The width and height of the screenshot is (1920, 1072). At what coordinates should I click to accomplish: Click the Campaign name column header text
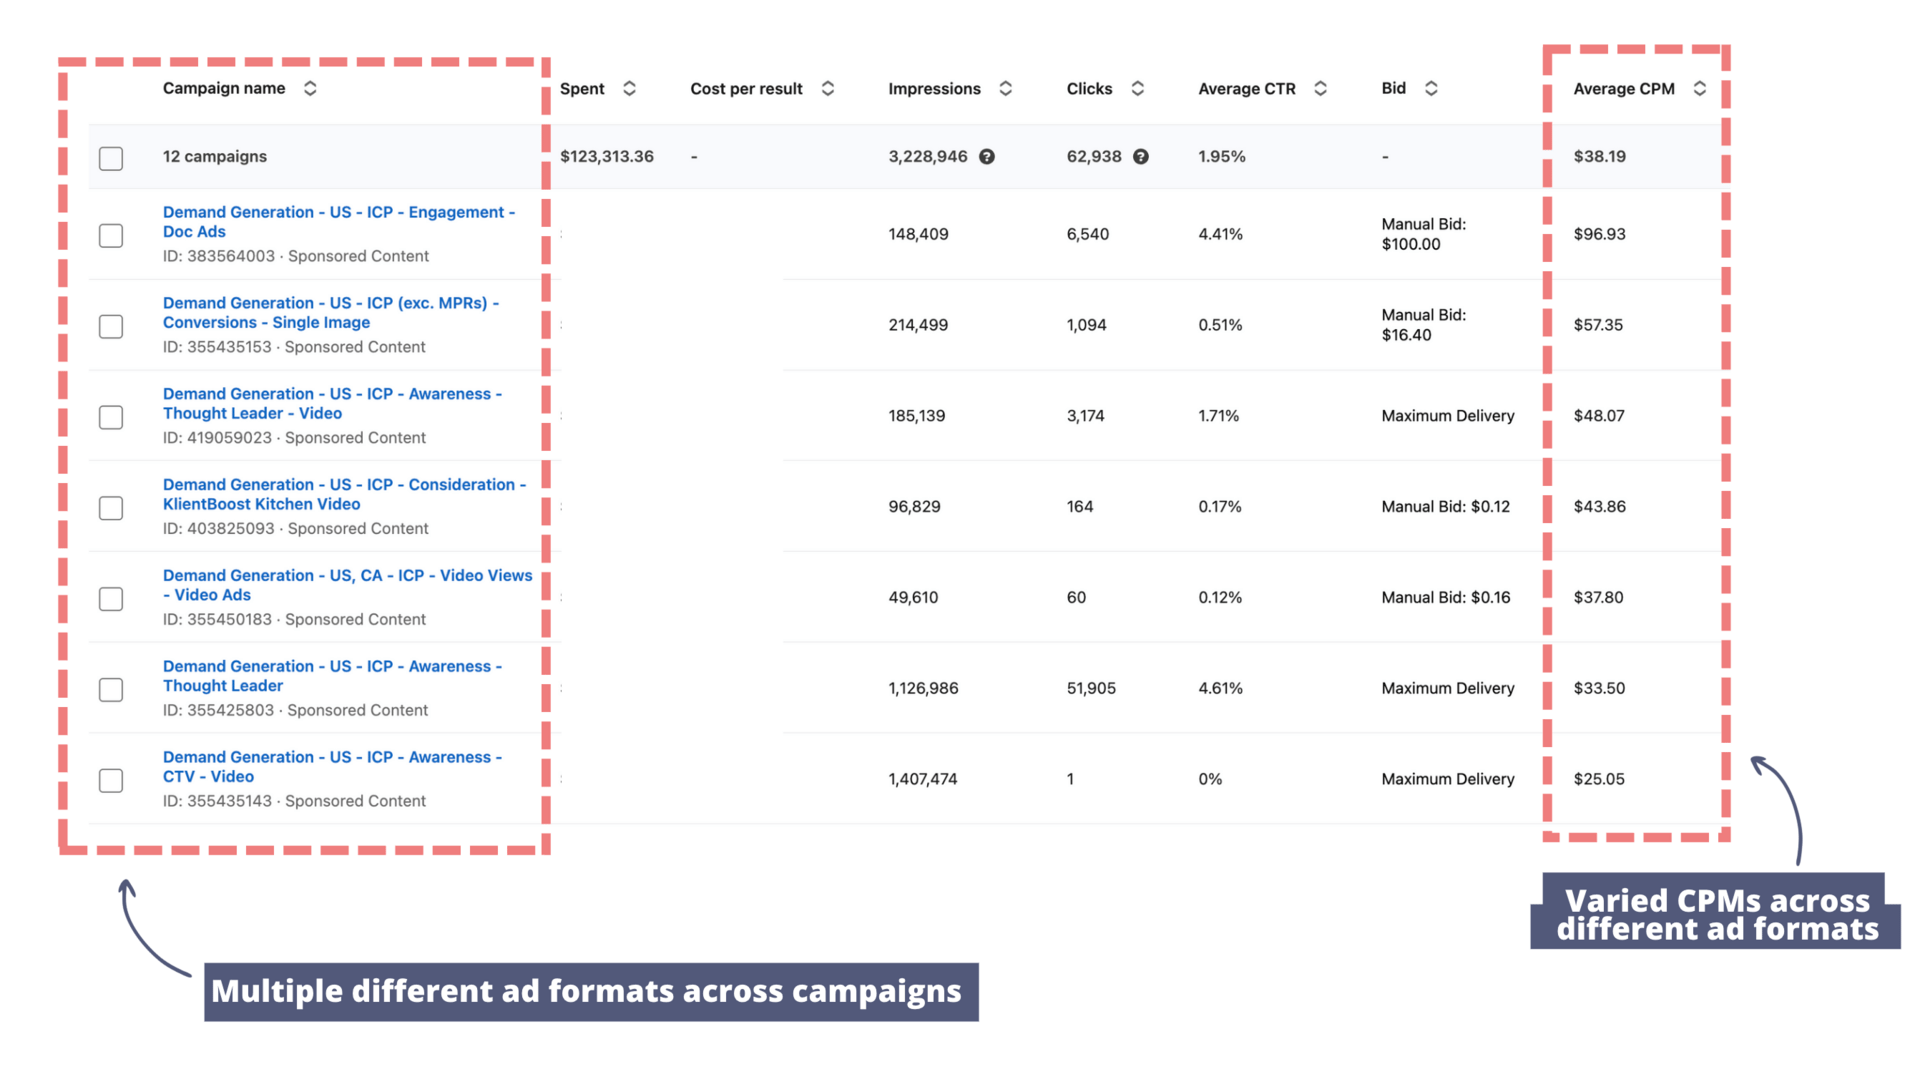[x=224, y=88]
